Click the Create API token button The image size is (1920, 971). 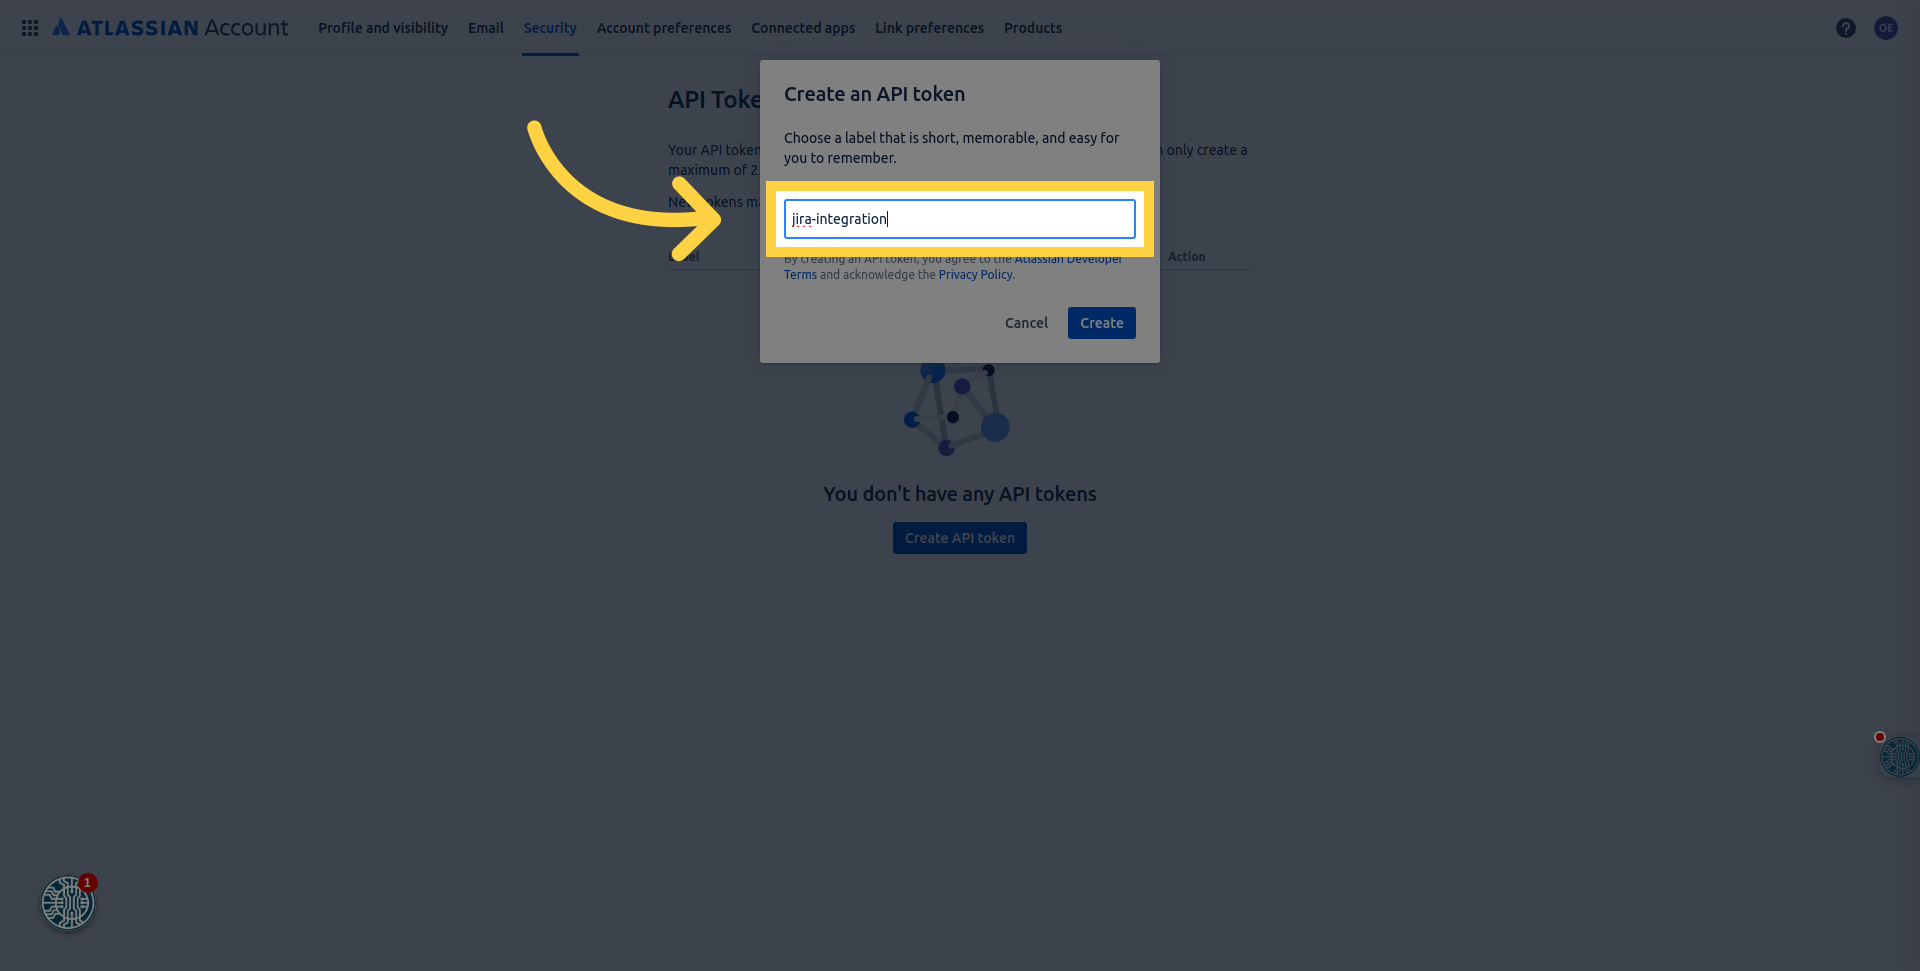point(960,538)
